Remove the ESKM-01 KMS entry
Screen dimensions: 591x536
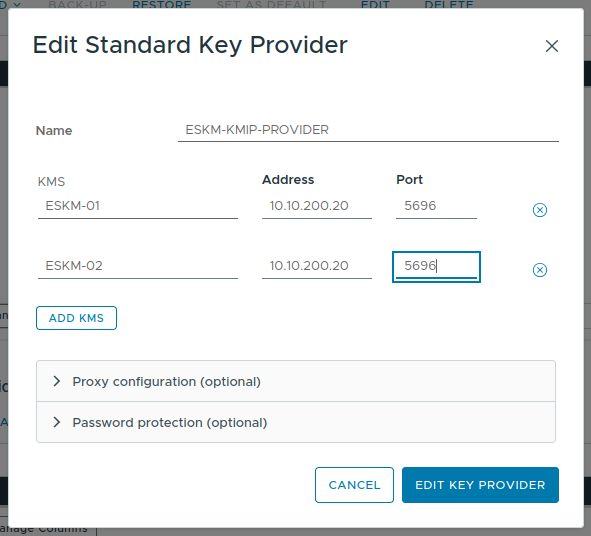click(540, 210)
